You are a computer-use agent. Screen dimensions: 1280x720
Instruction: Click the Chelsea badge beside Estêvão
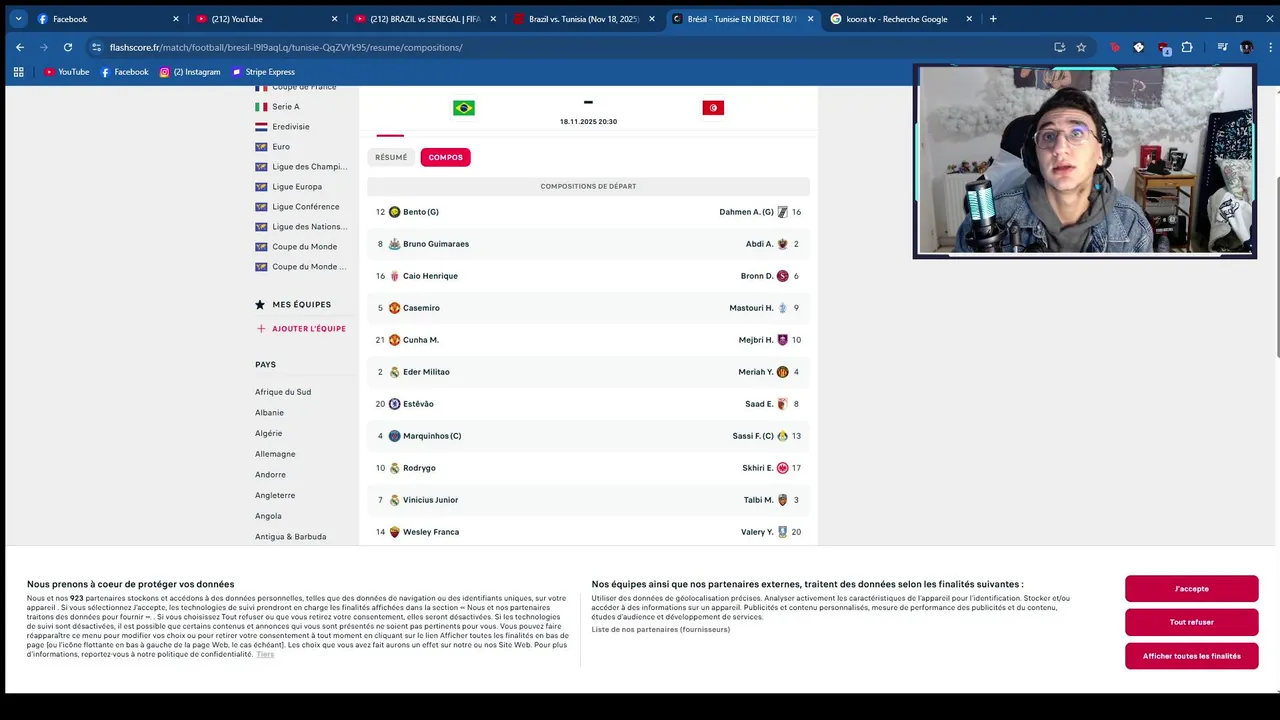[394, 404]
